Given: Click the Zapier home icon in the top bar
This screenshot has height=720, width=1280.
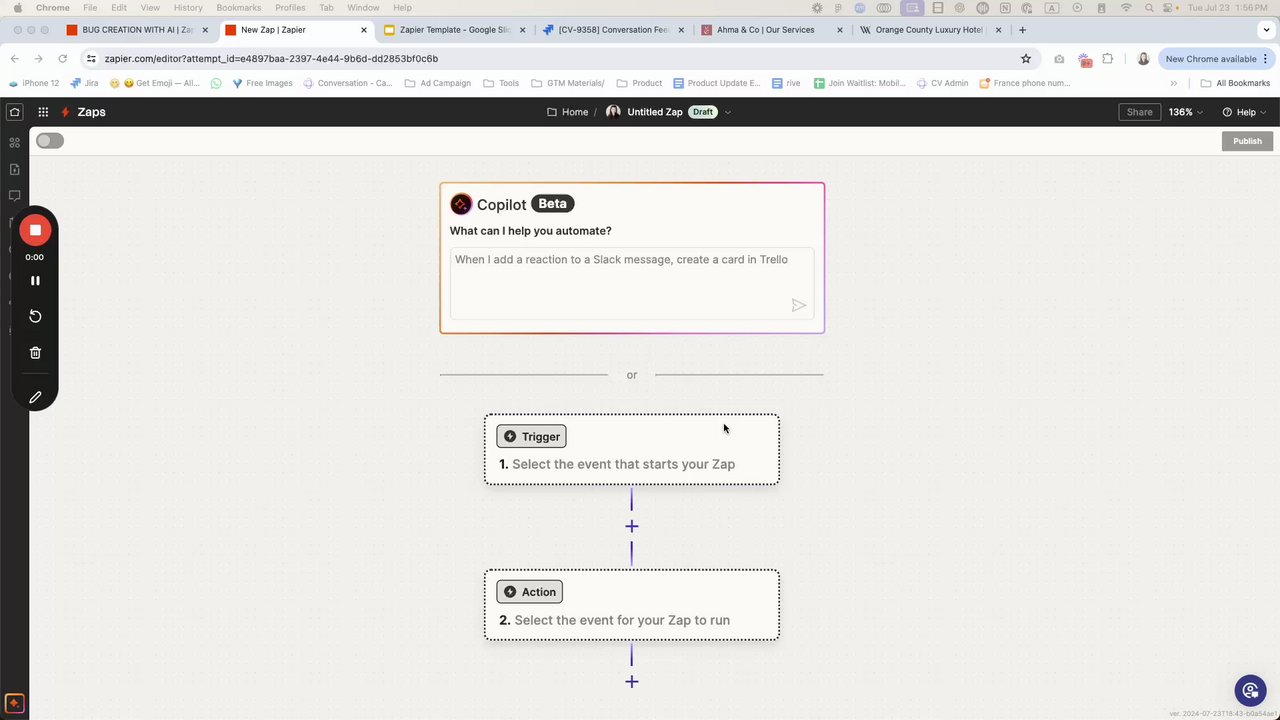Looking at the screenshot, I should tap(14, 112).
